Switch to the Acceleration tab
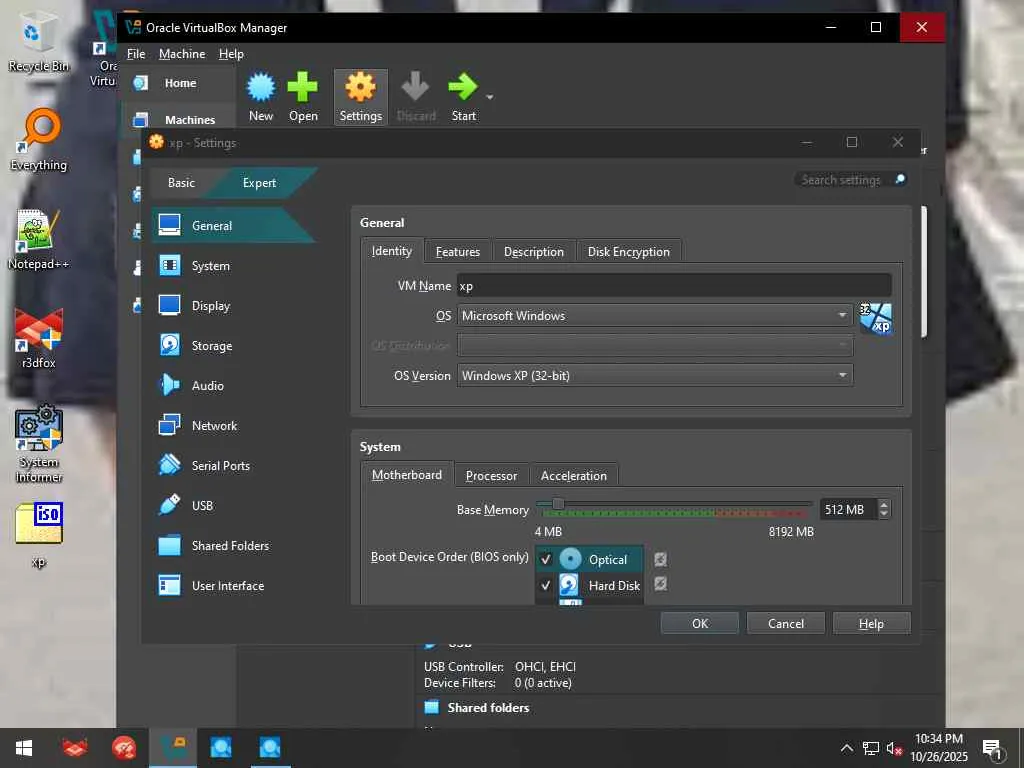The width and height of the screenshot is (1024, 768). [573, 475]
